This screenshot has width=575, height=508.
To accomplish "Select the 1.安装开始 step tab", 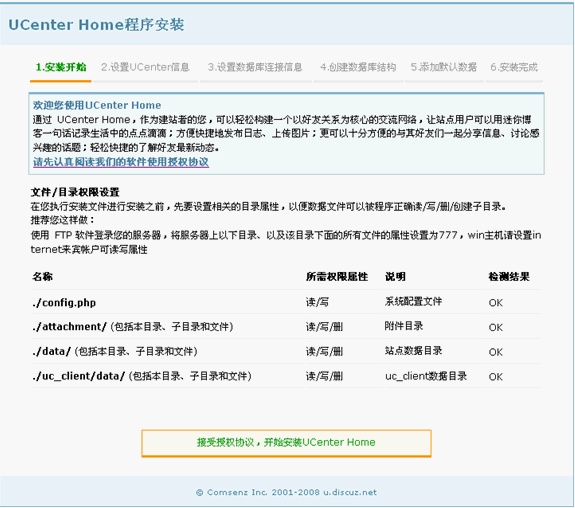I will (61, 67).
